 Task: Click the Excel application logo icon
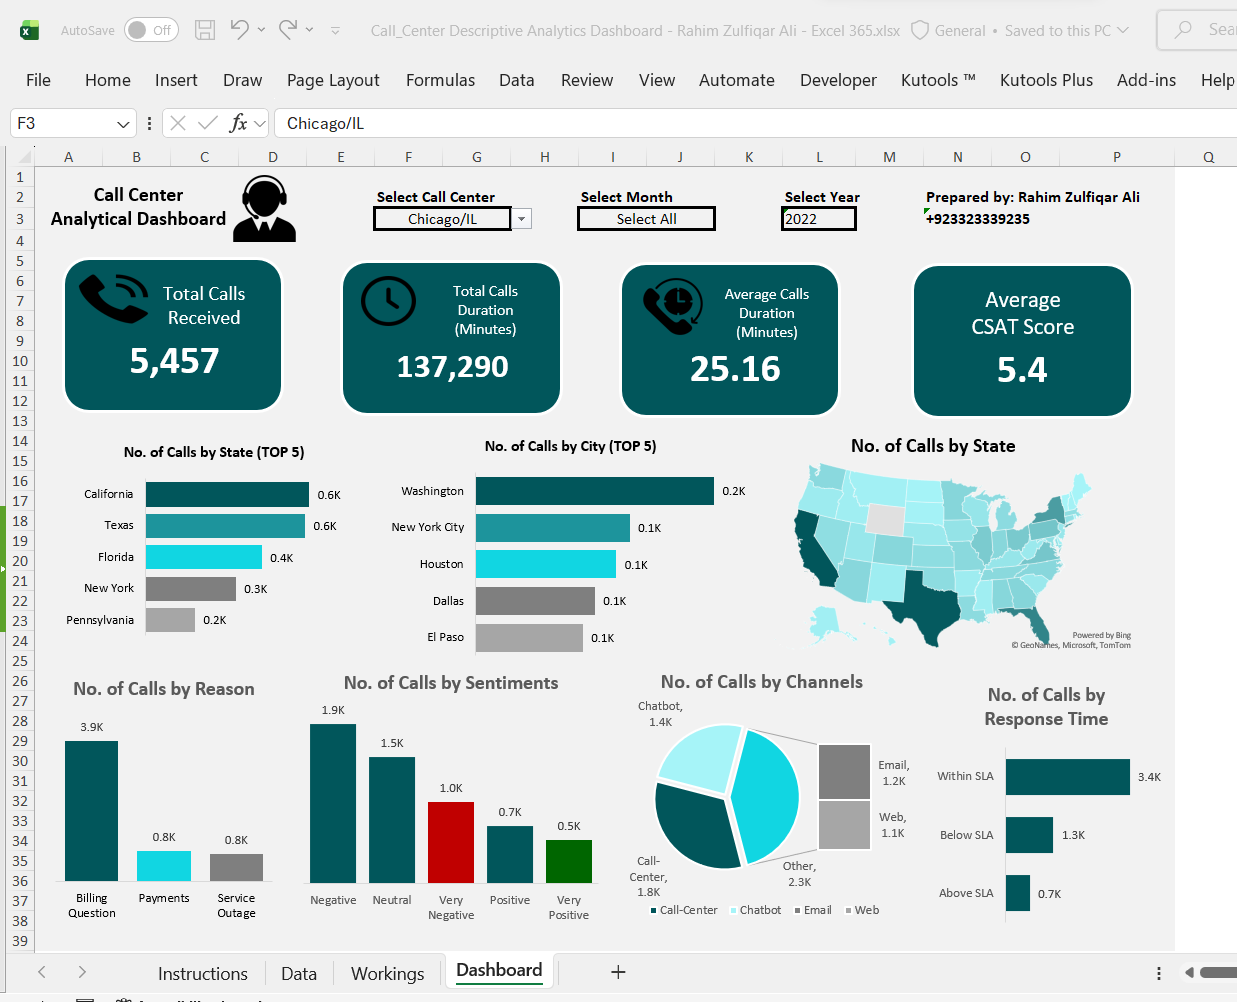pos(30,31)
